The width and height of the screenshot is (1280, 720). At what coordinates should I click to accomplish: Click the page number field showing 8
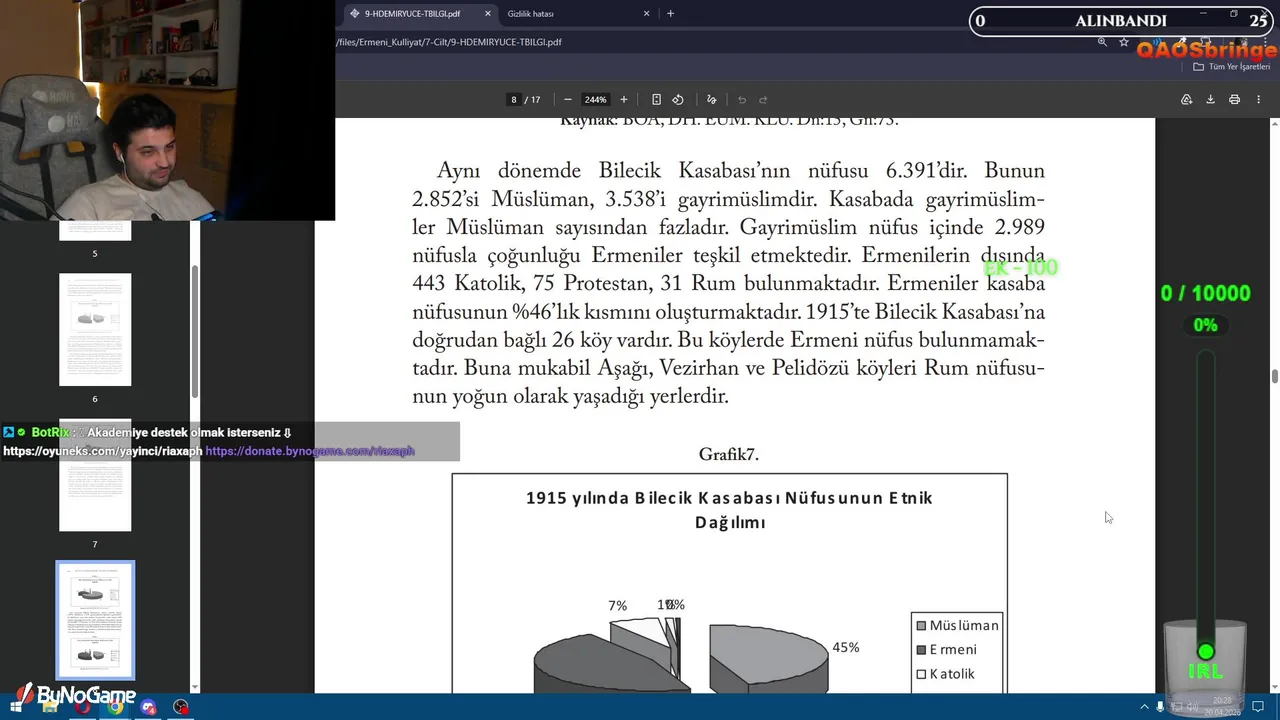(514, 100)
